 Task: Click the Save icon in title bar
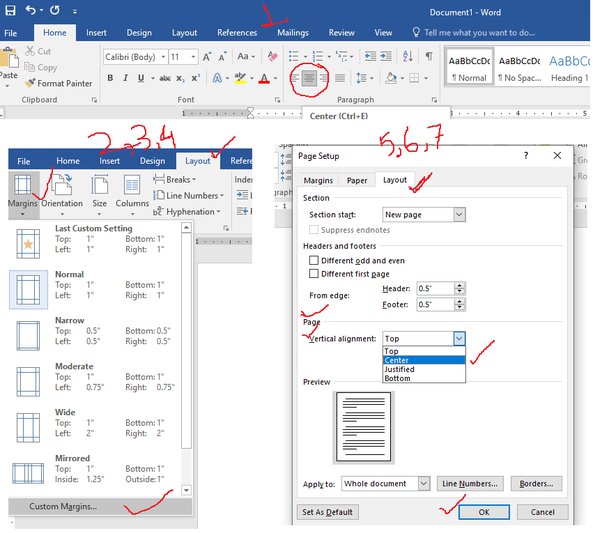pyautogui.click(x=10, y=10)
